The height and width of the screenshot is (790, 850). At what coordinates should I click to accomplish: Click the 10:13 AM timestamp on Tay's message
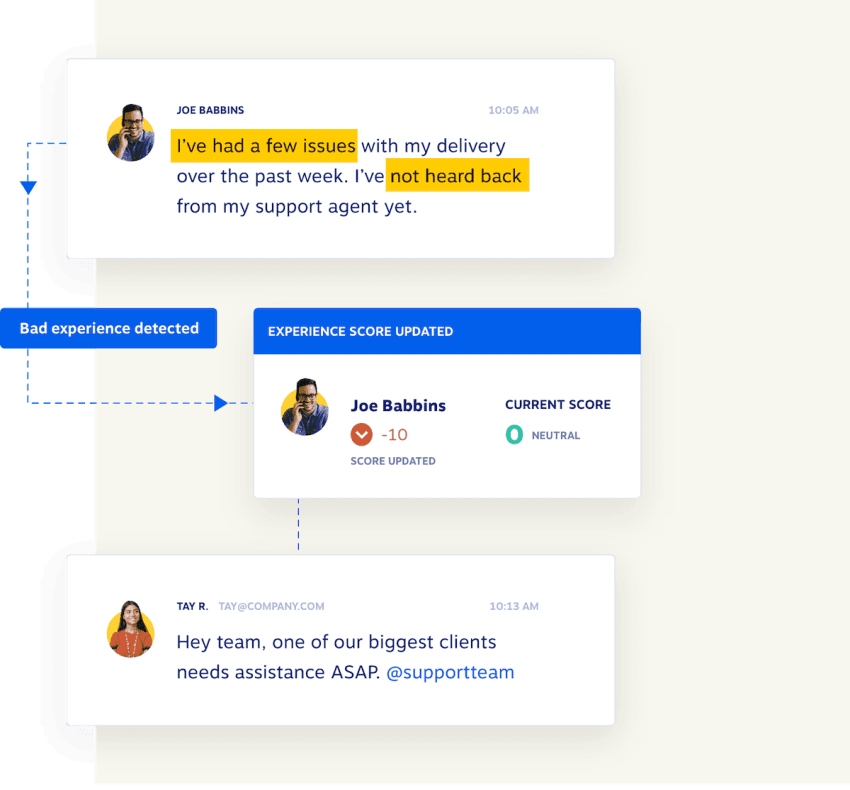pos(513,606)
